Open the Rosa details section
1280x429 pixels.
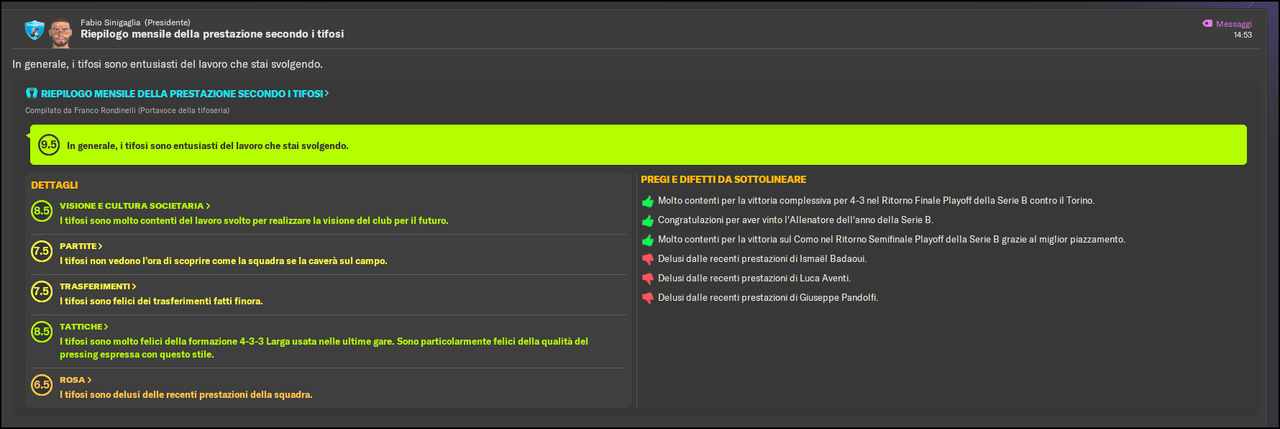click(75, 380)
